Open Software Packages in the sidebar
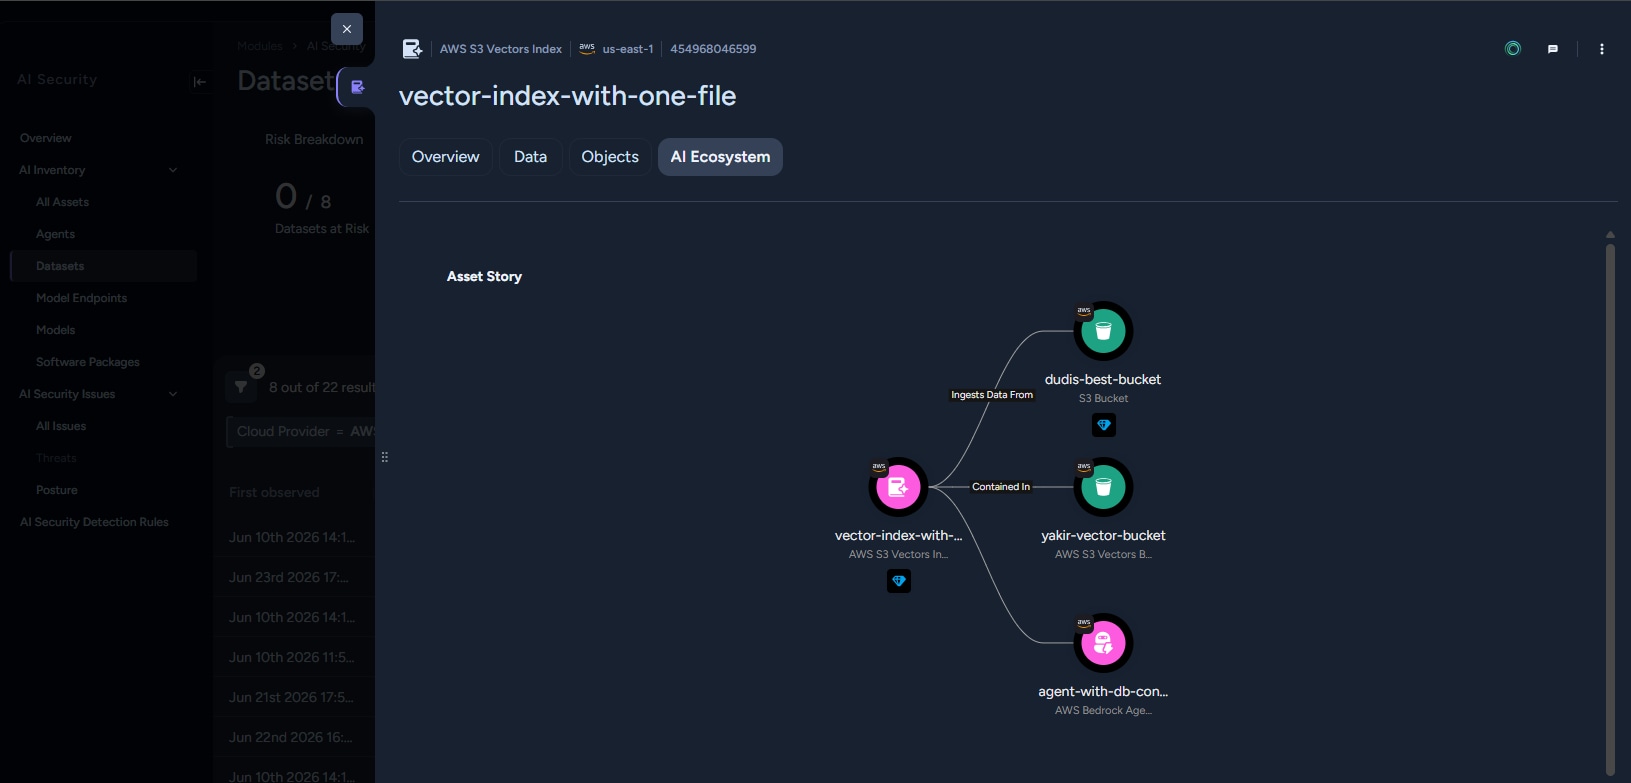 (x=87, y=362)
